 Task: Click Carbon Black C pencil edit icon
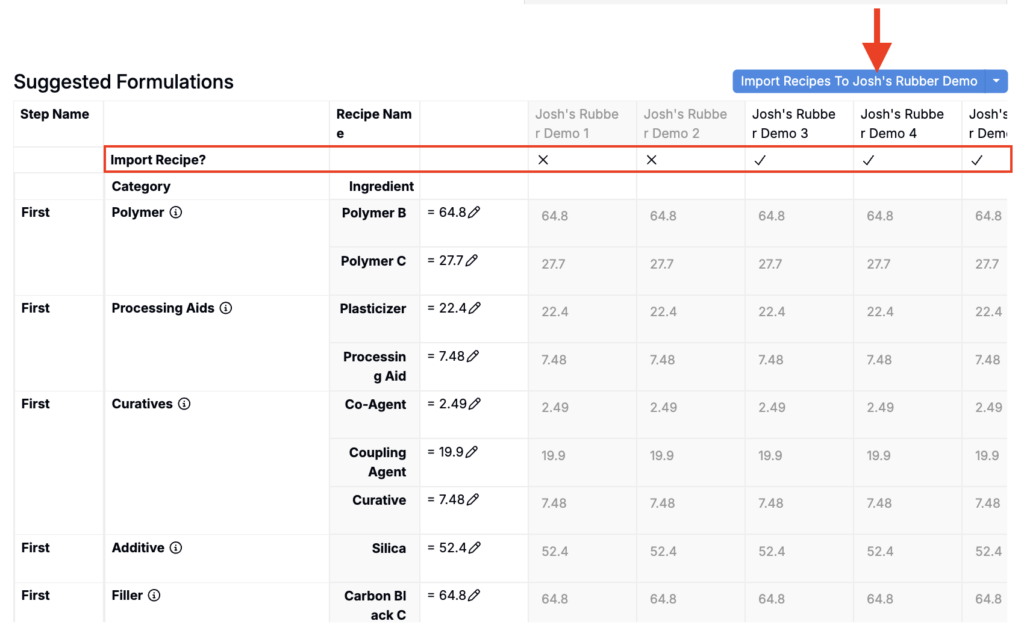click(475, 596)
